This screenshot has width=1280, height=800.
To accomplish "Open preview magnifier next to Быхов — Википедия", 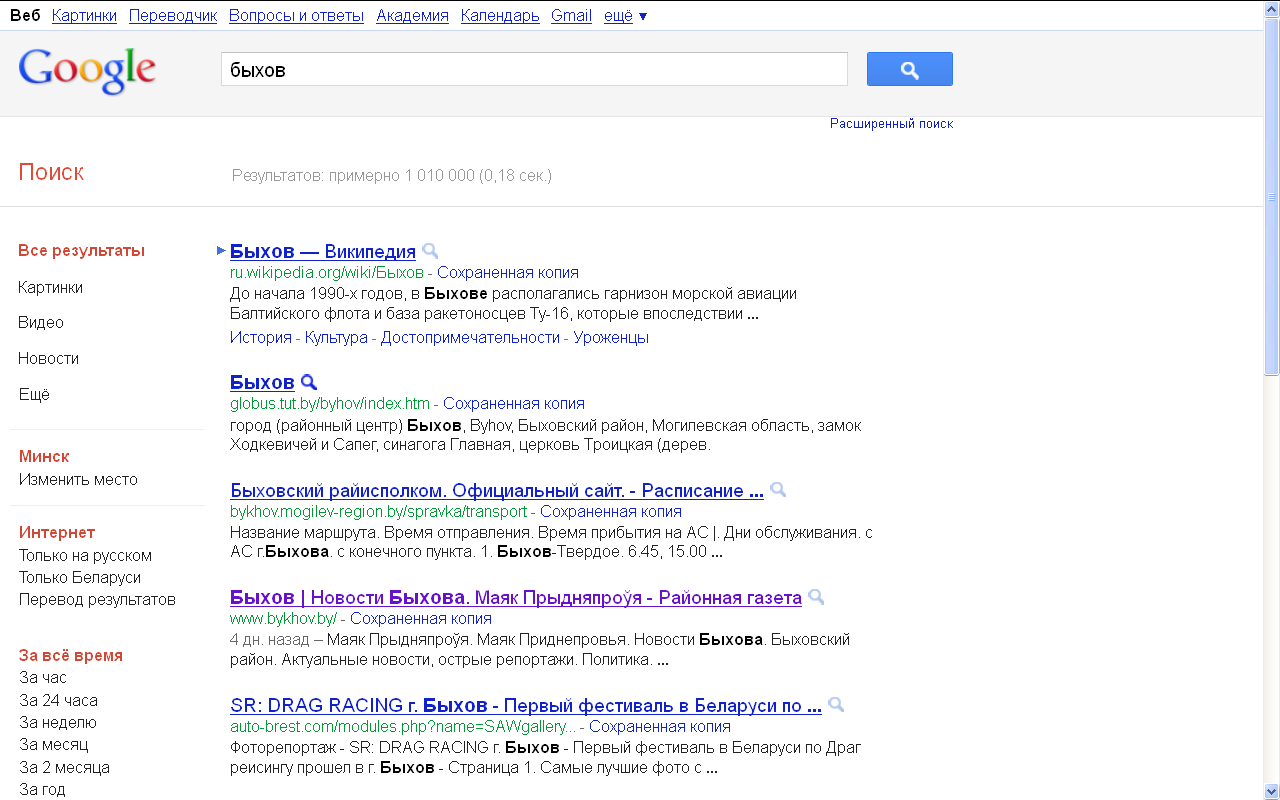I will 430,251.
